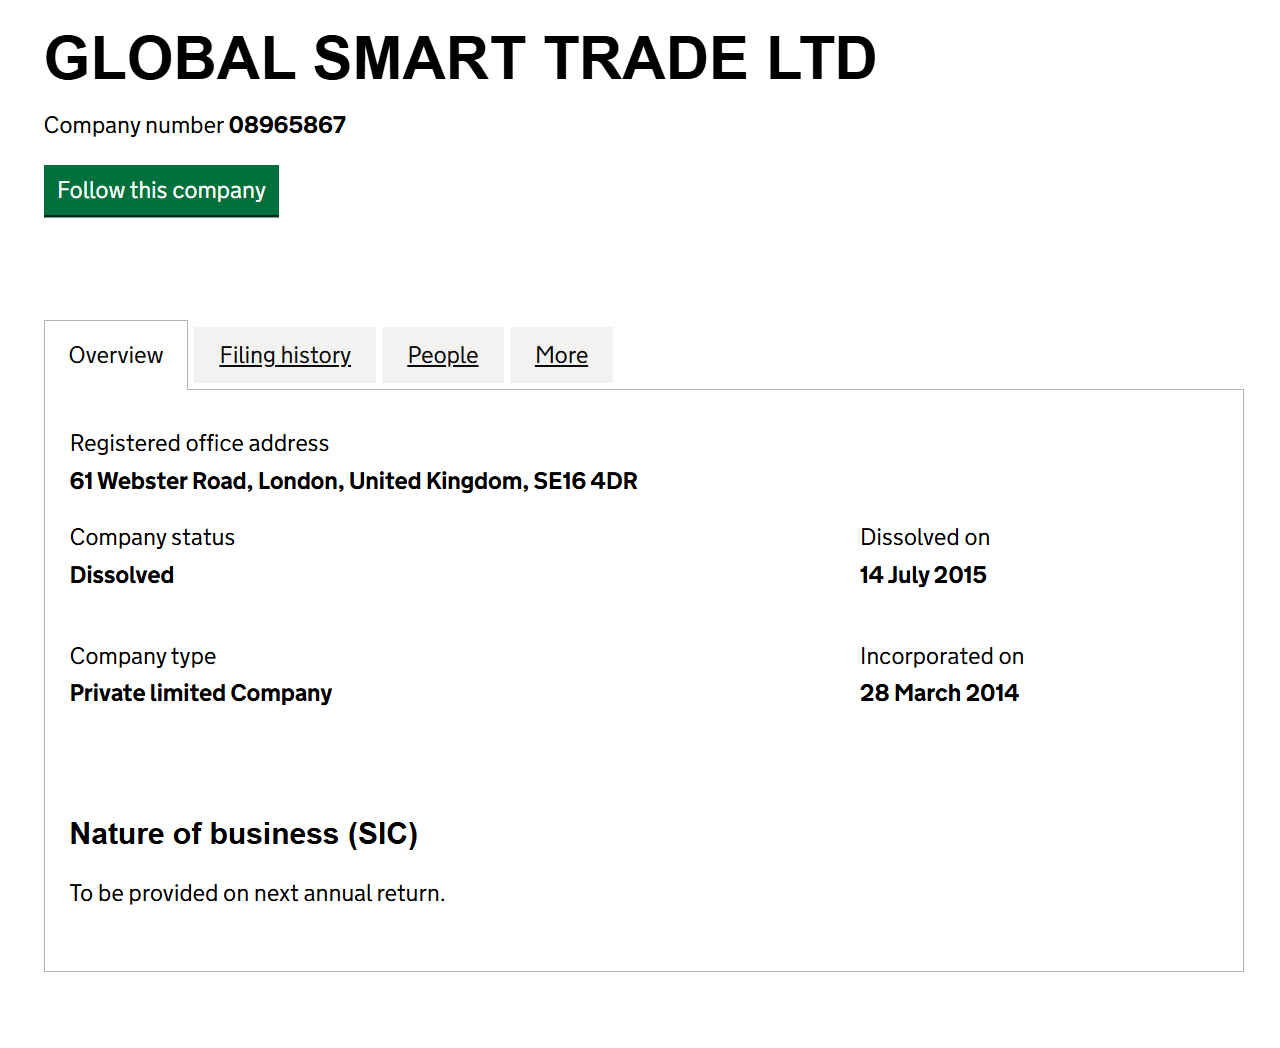Image resolution: width=1280 pixels, height=1048 pixels.
Task: Open the Filing history tab
Action: tap(285, 355)
